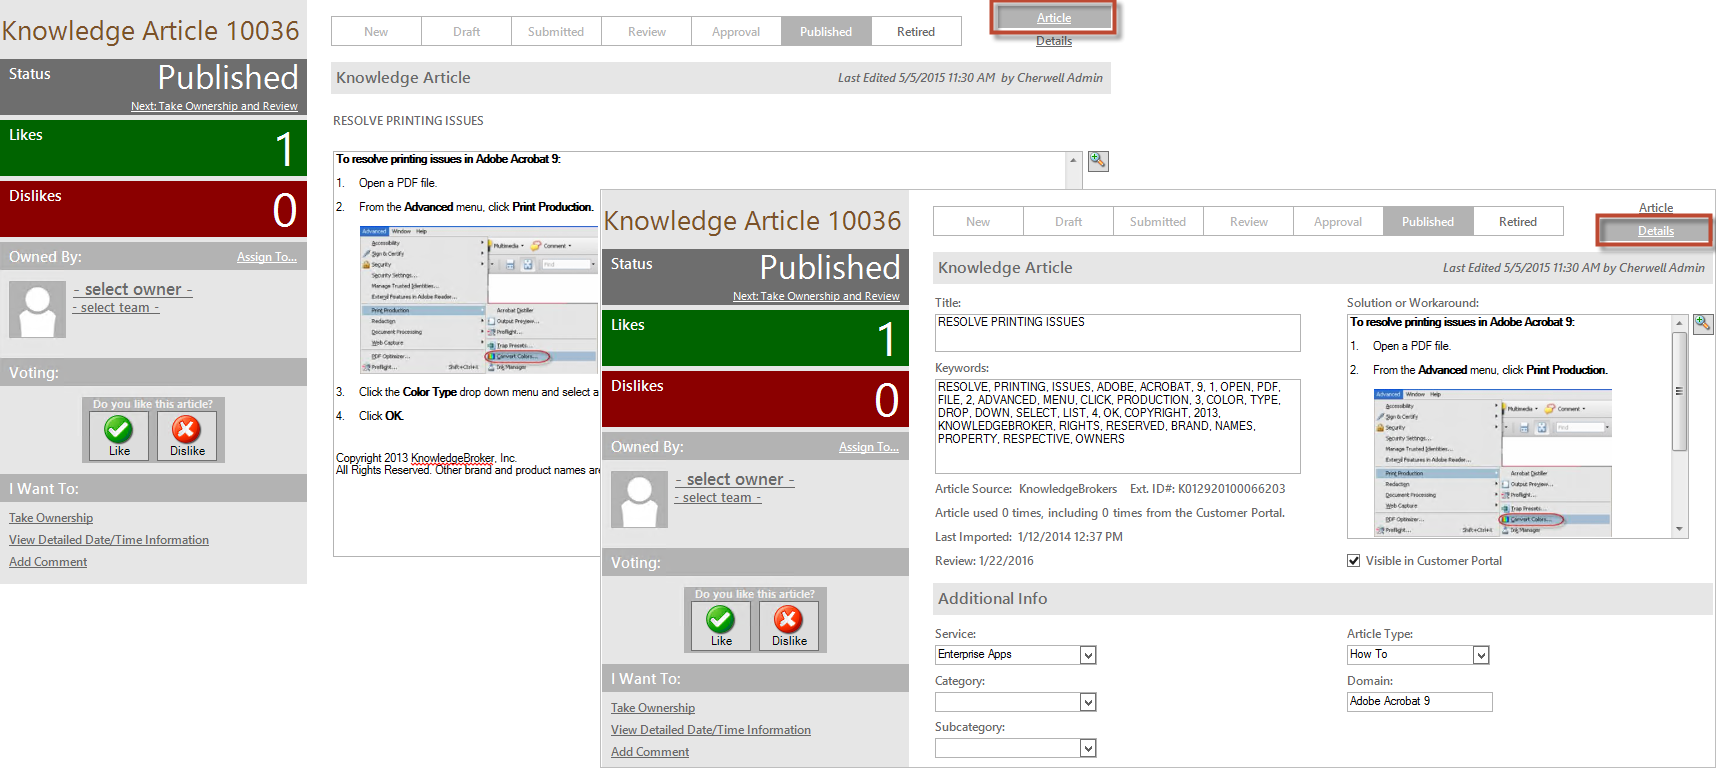The height and width of the screenshot is (768, 1716).
Task: Click the Review: 1/22/2016 text
Action: click(x=984, y=561)
